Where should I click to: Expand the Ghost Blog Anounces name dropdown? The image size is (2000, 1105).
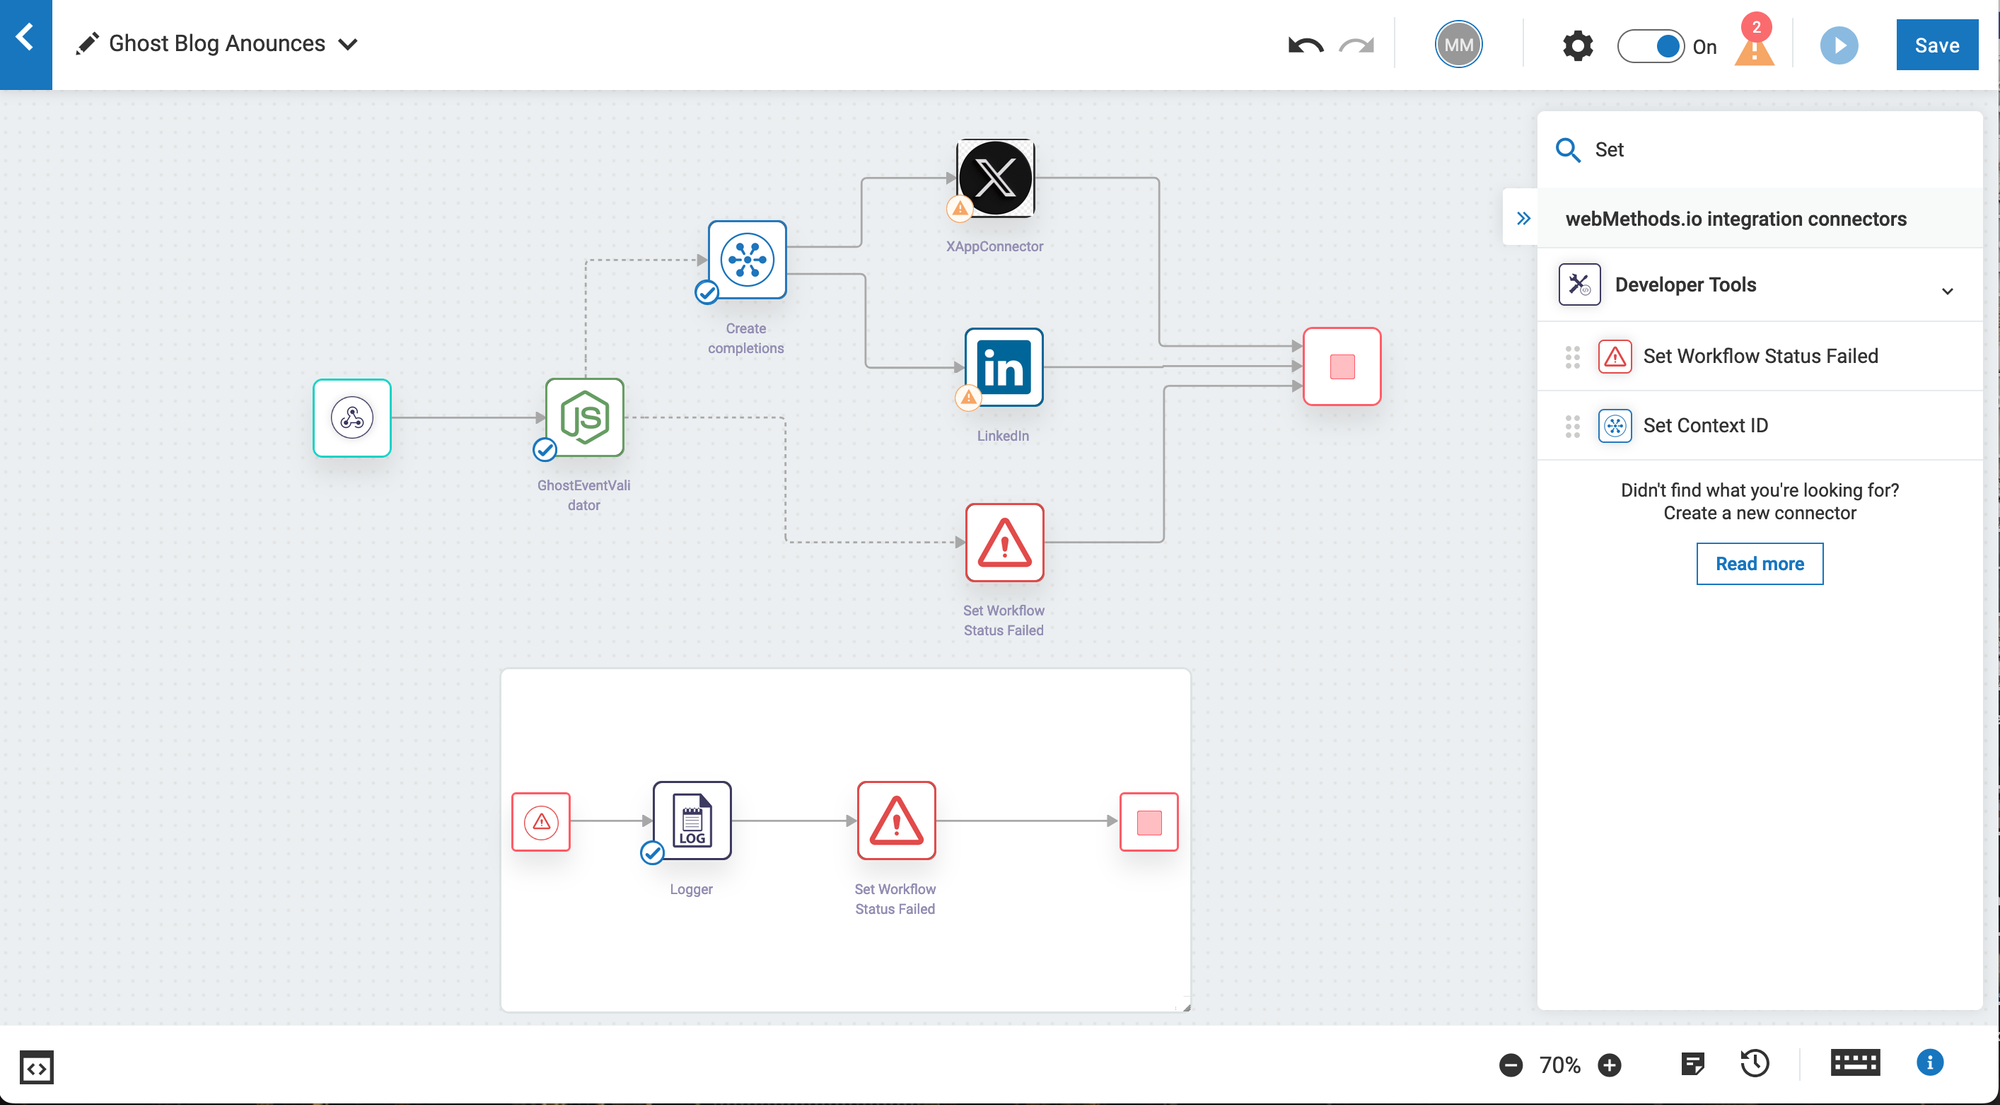[348, 44]
